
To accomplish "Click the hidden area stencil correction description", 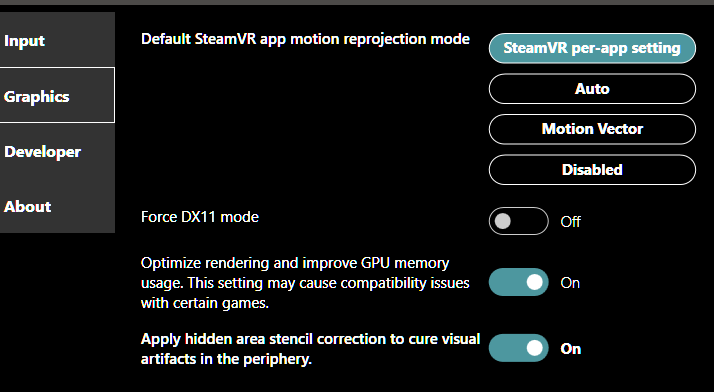I will tap(311, 349).
